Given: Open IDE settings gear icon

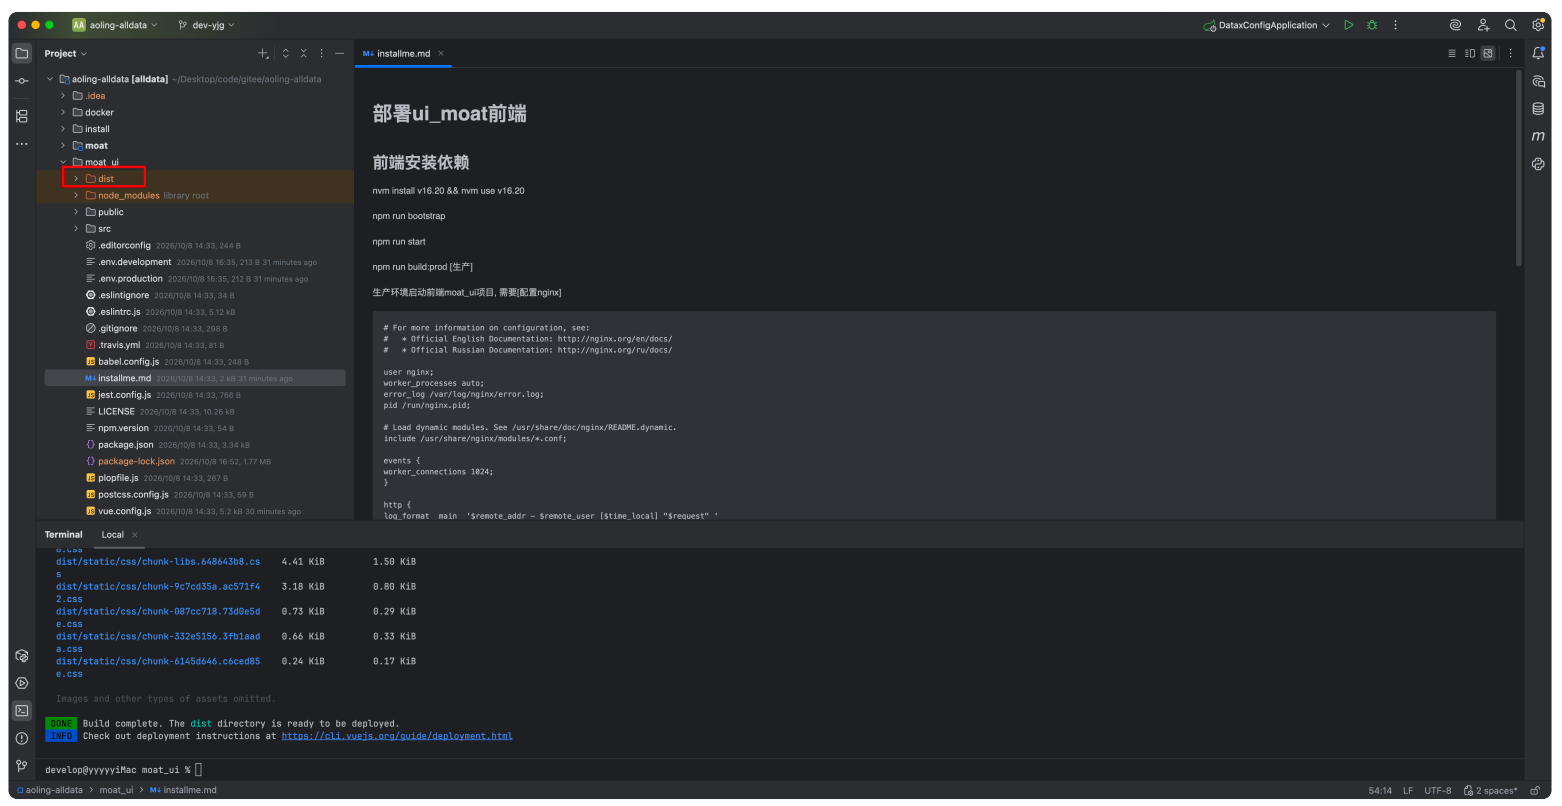Looking at the screenshot, I should tap(1538, 25).
